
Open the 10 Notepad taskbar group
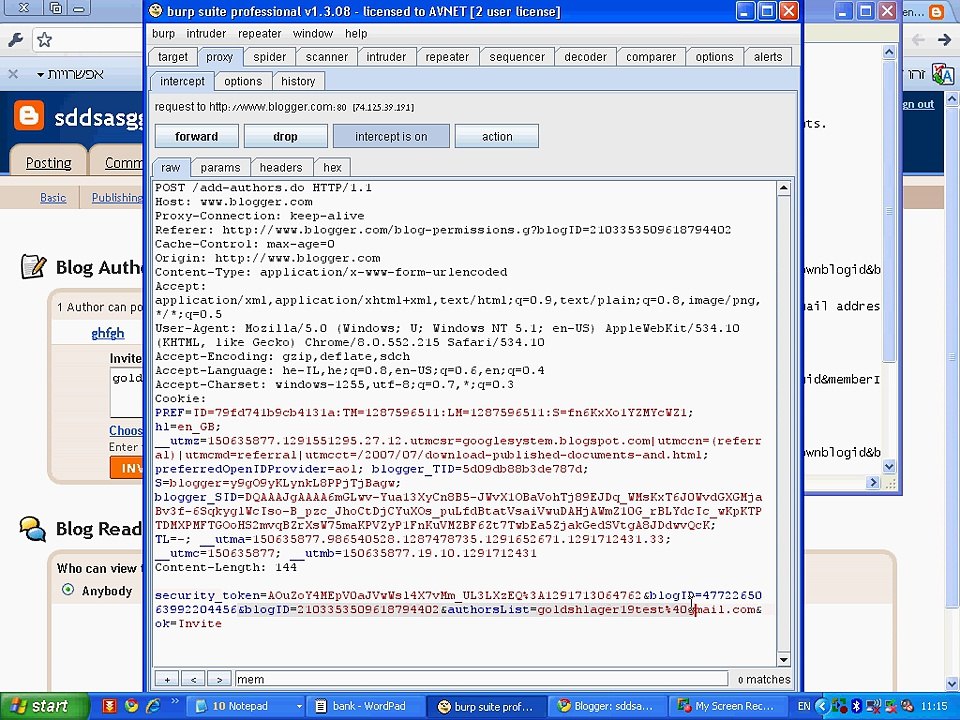245,706
